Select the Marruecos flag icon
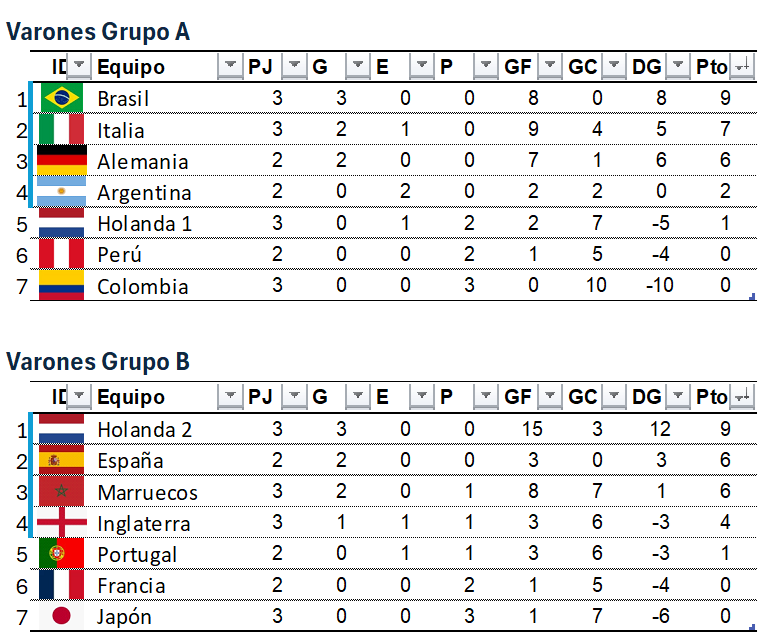758x633 pixels. (62, 492)
